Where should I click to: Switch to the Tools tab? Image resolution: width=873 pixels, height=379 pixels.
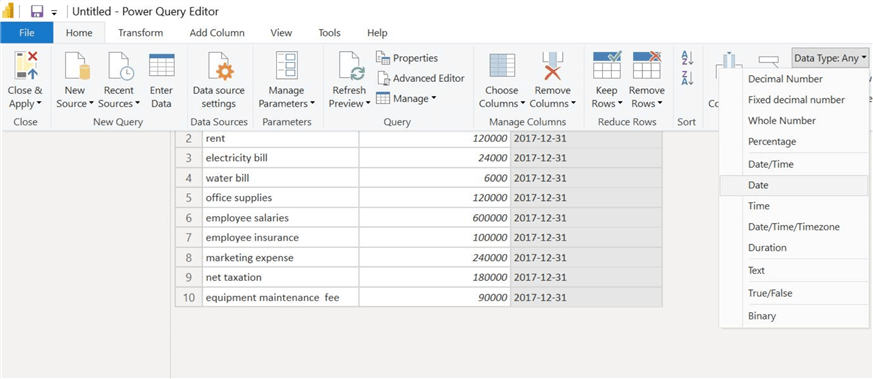click(330, 33)
